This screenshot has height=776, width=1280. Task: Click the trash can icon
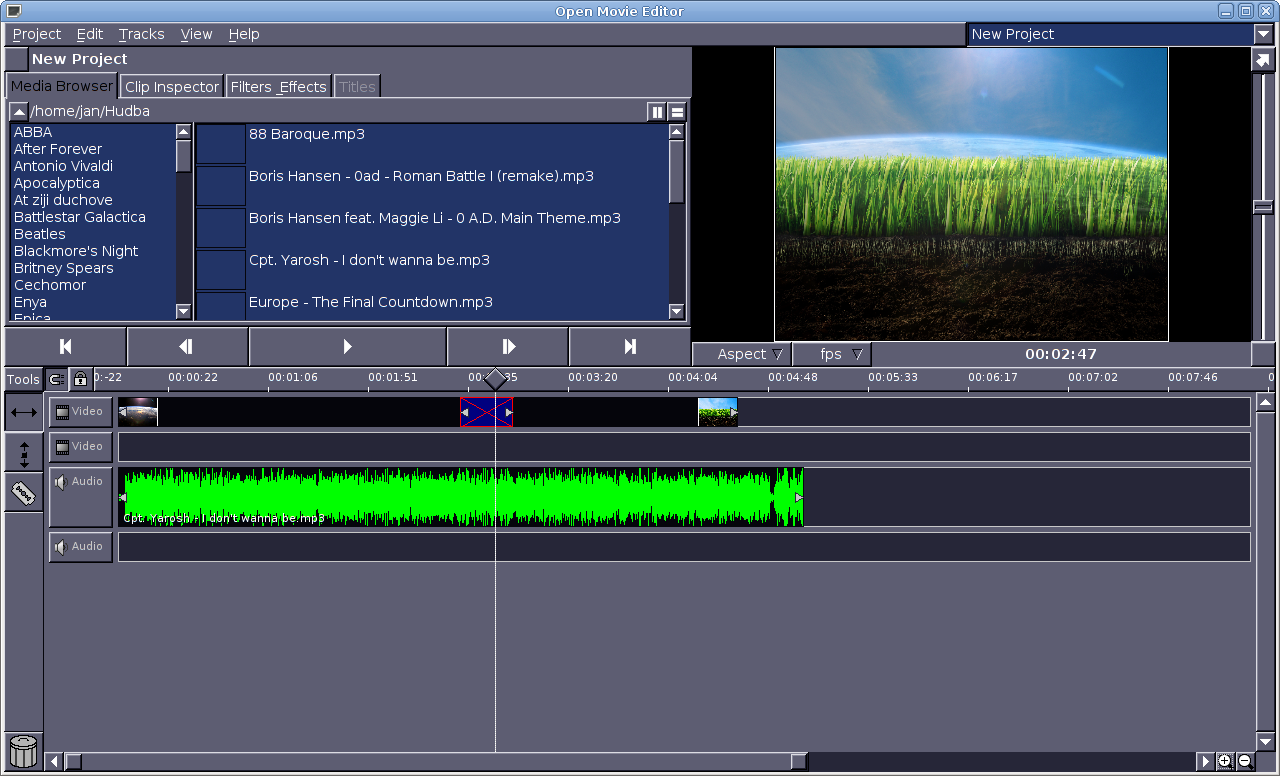23,751
